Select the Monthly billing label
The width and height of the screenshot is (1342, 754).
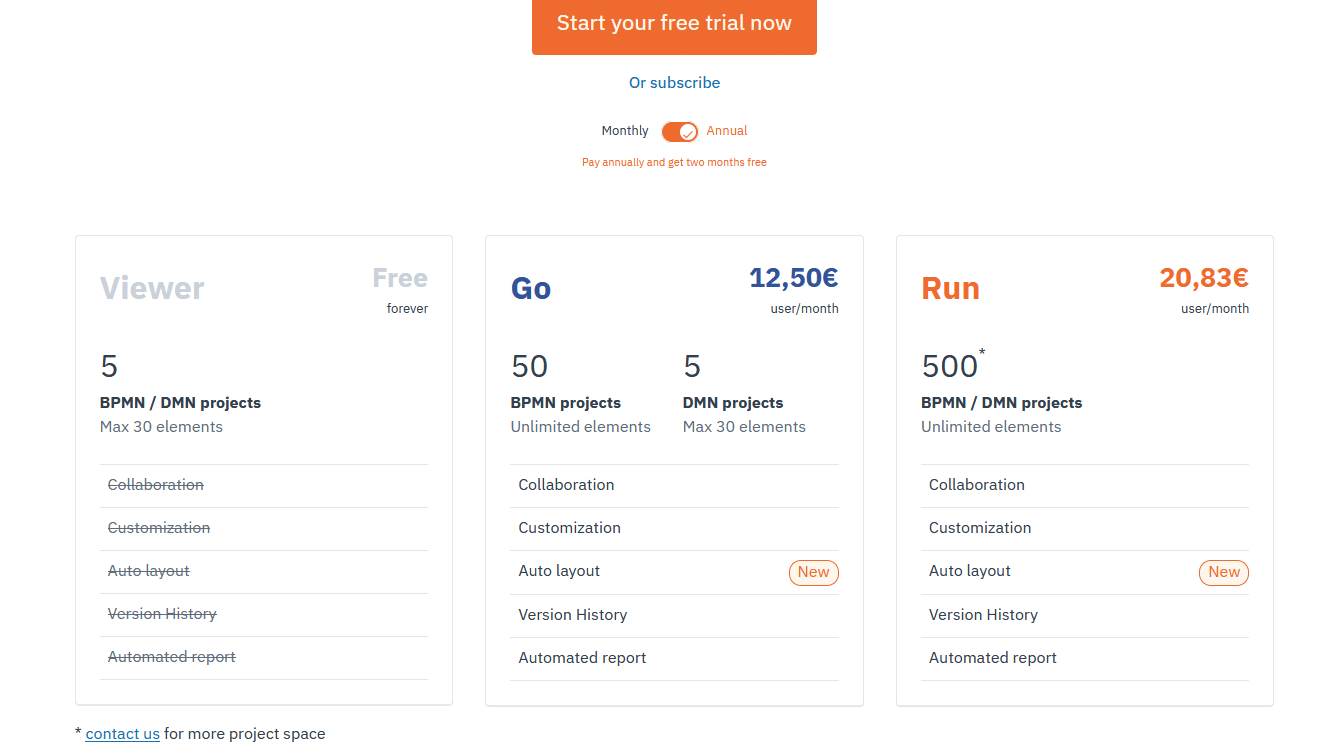pos(625,131)
